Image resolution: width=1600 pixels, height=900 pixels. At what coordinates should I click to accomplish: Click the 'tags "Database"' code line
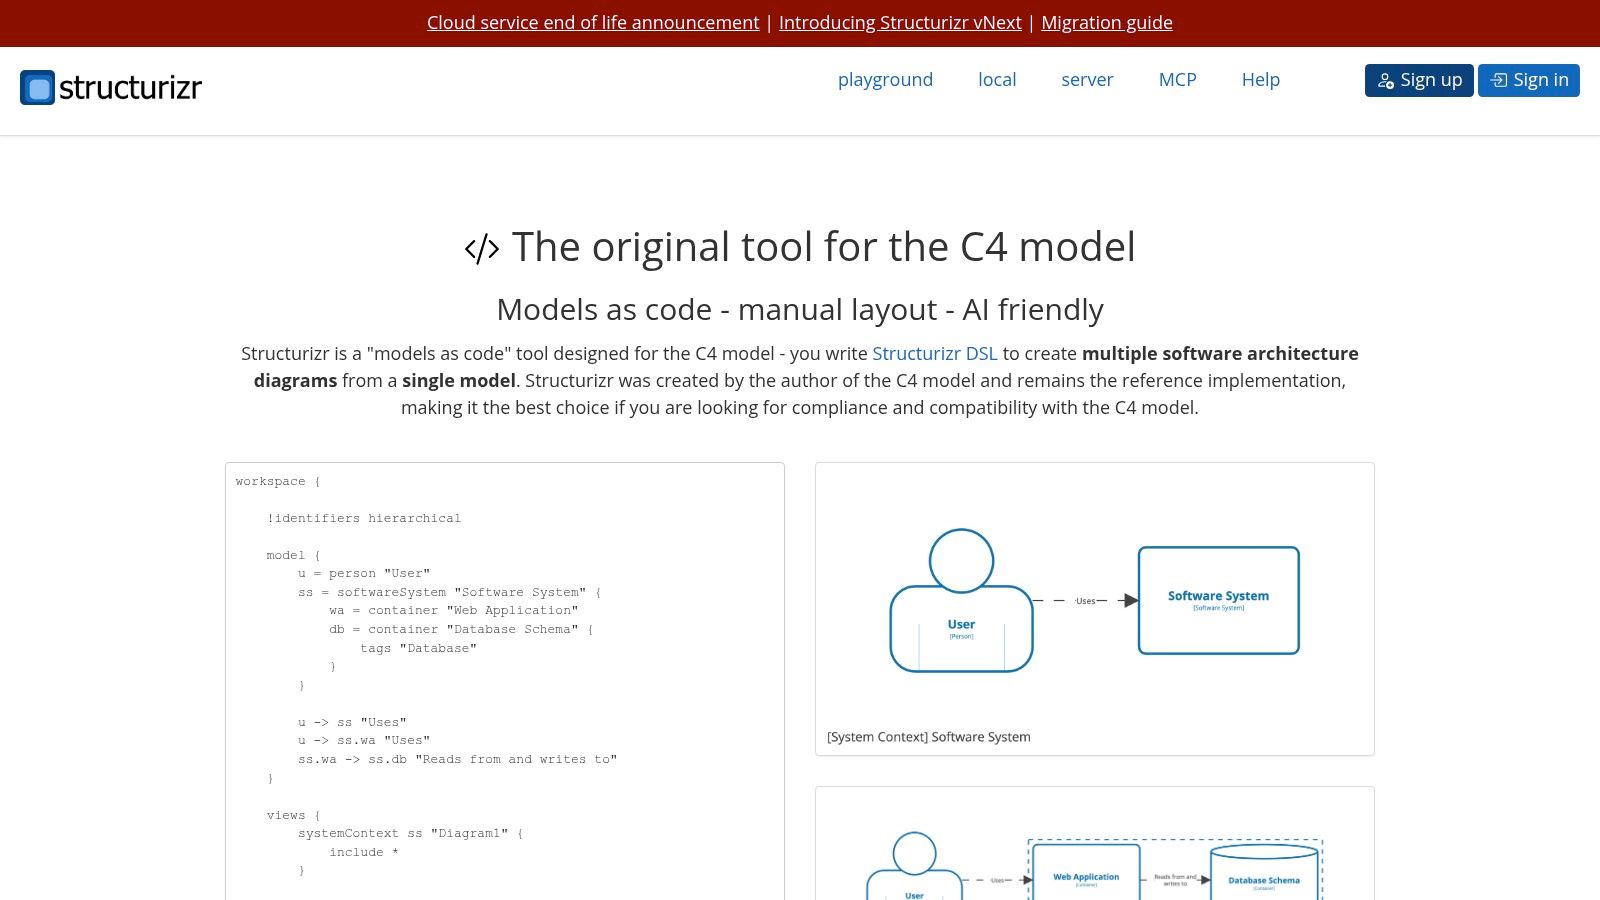coord(418,648)
